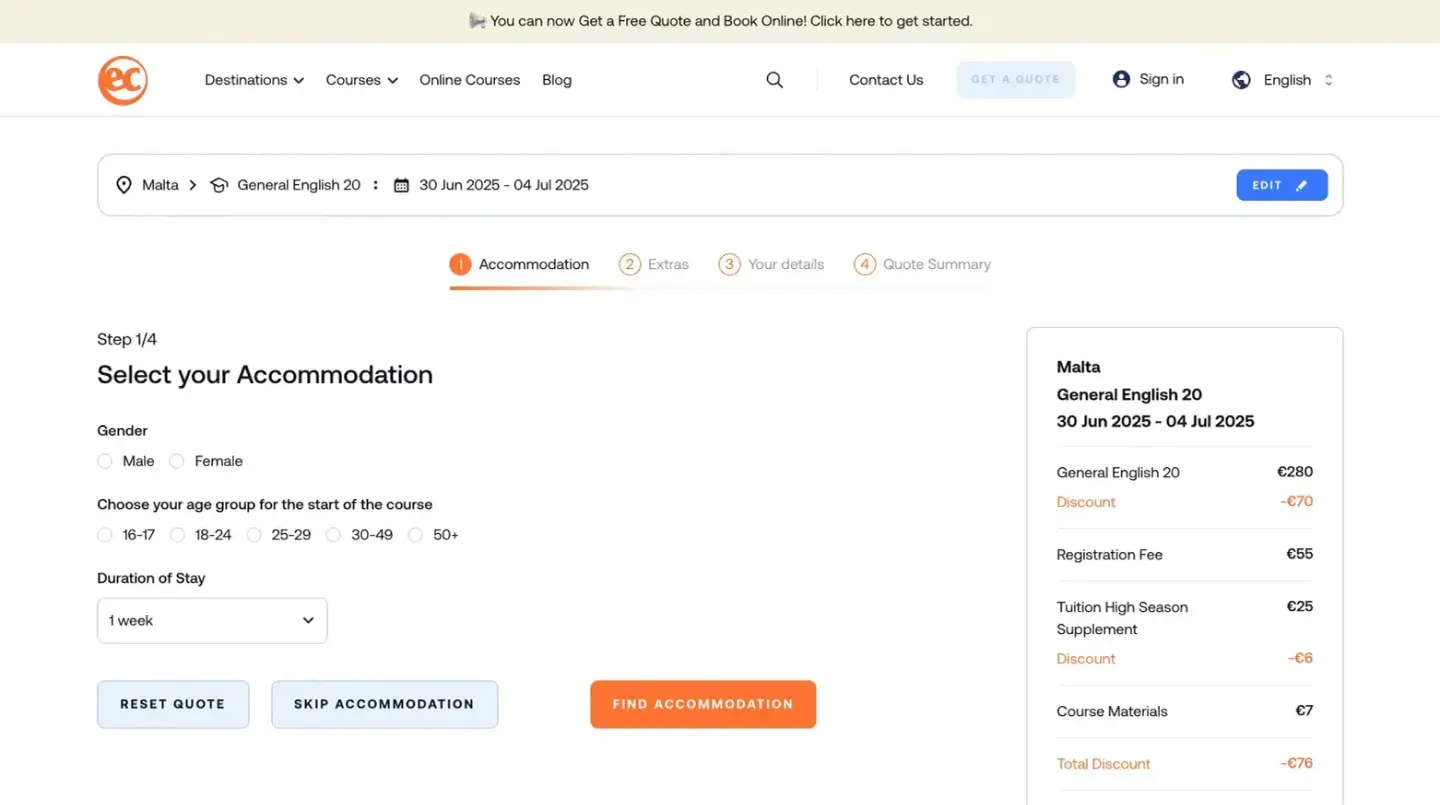Open the Online Courses page
1440x805 pixels.
point(469,80)
